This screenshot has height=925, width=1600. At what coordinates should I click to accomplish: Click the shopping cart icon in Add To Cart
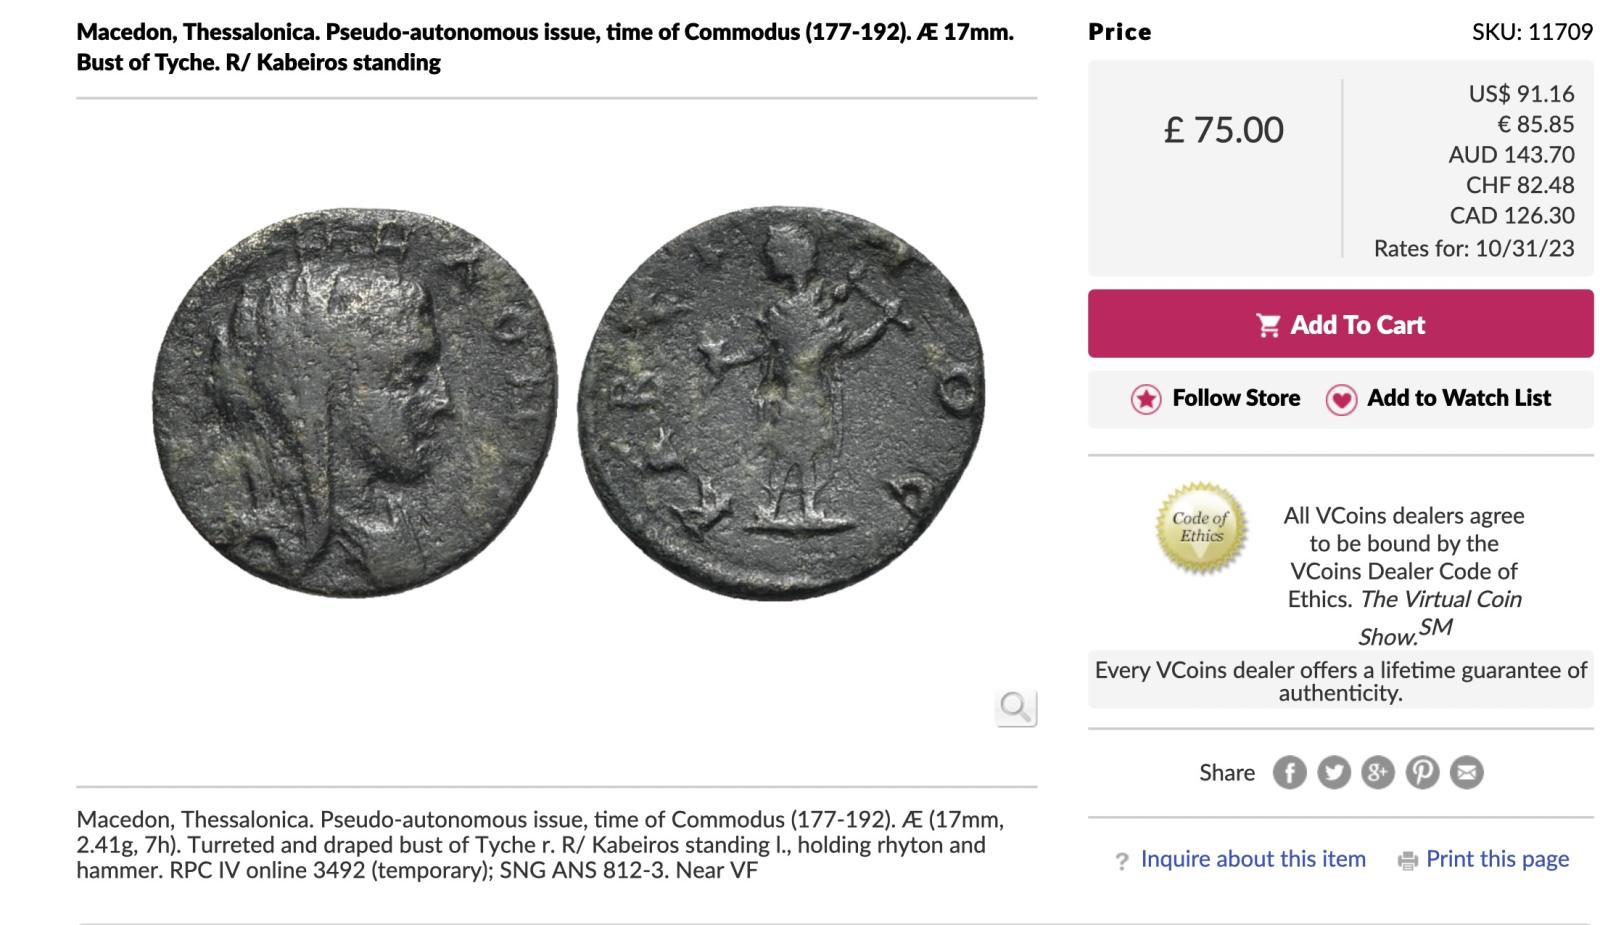(x=1268, y=325)
